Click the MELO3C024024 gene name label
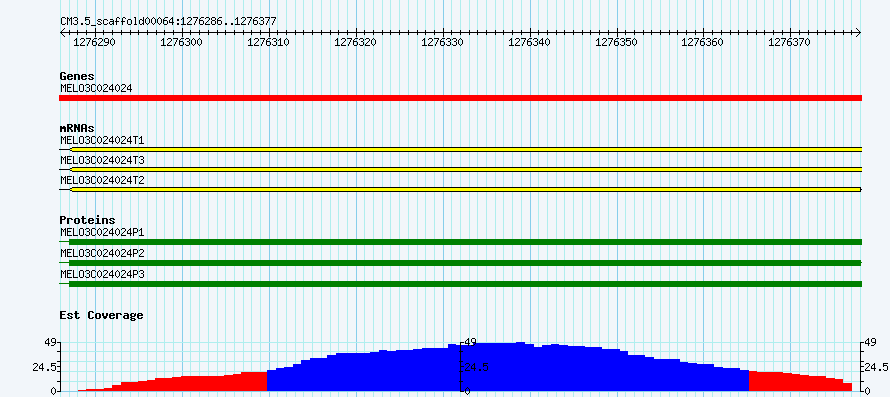This screenshot has height=397, width=890. point(96,88)
